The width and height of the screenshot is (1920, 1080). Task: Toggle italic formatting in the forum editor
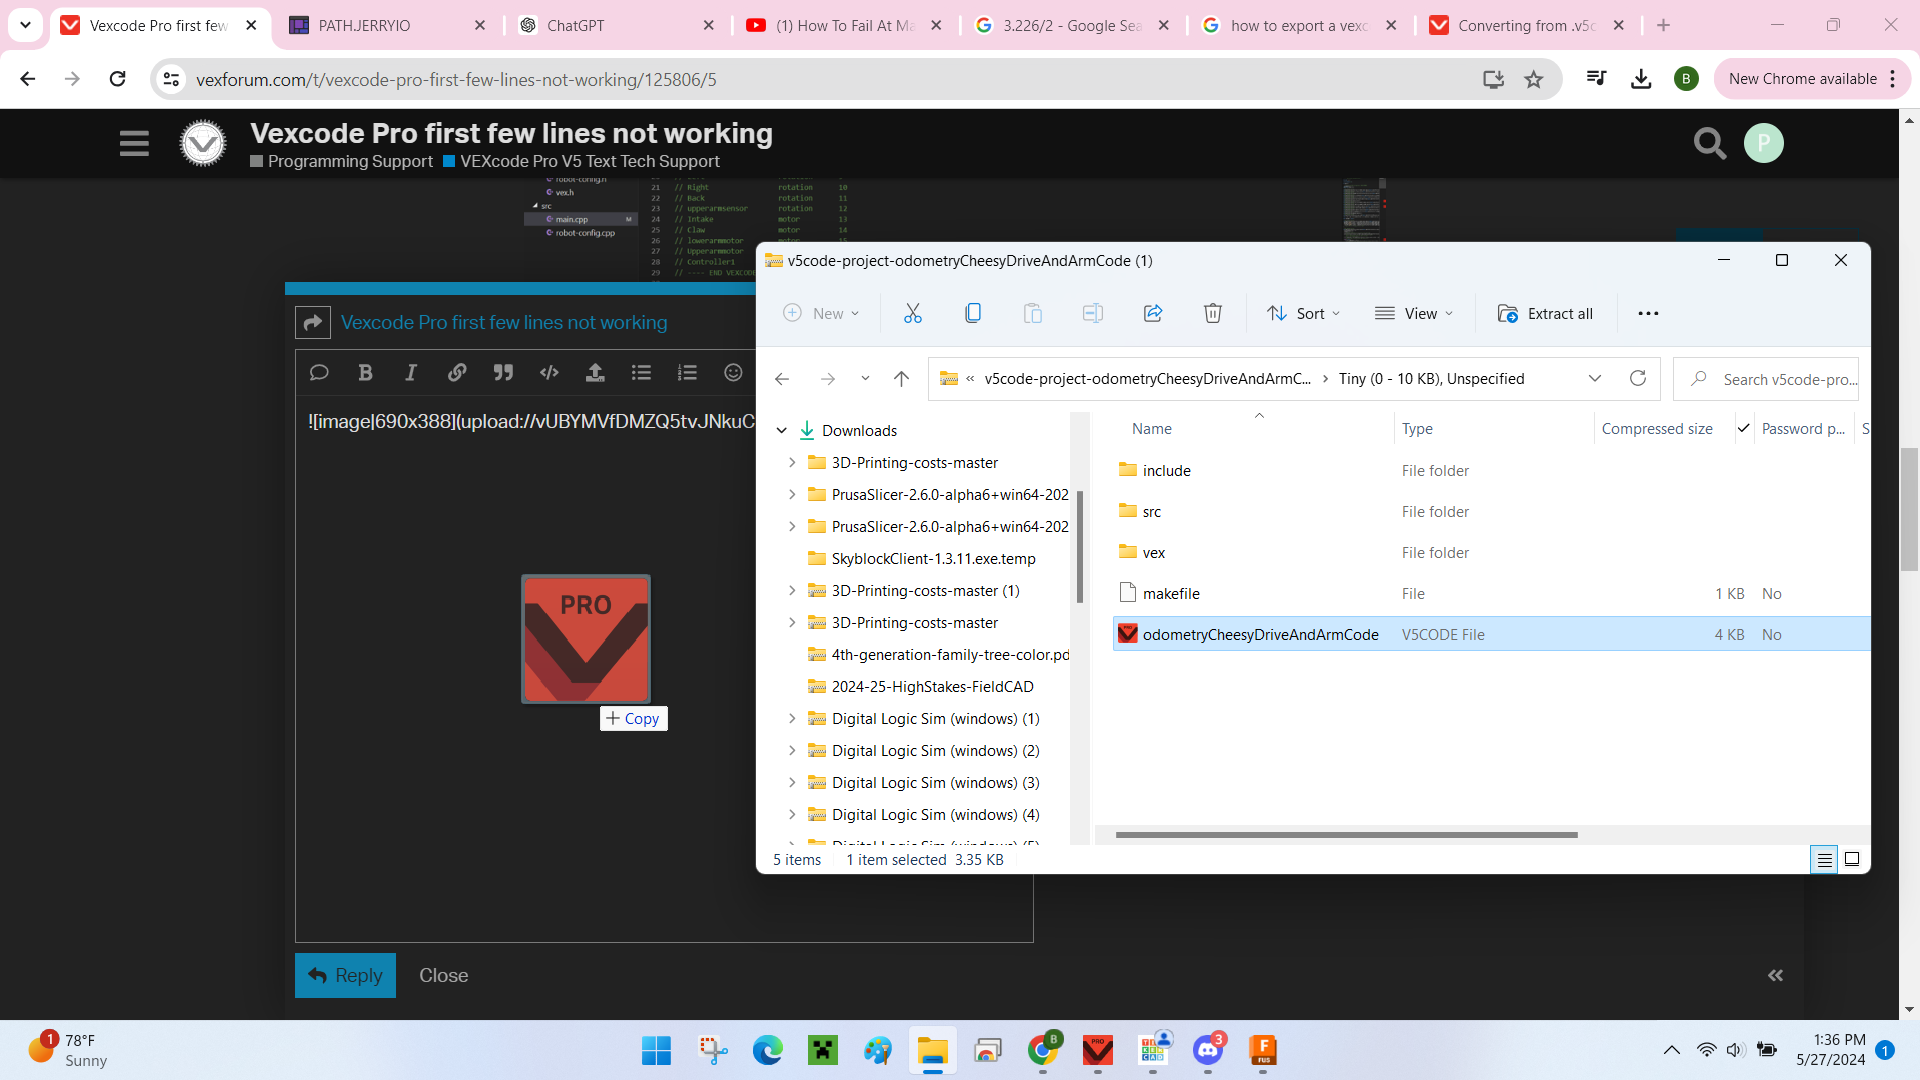tap(411, 372)
